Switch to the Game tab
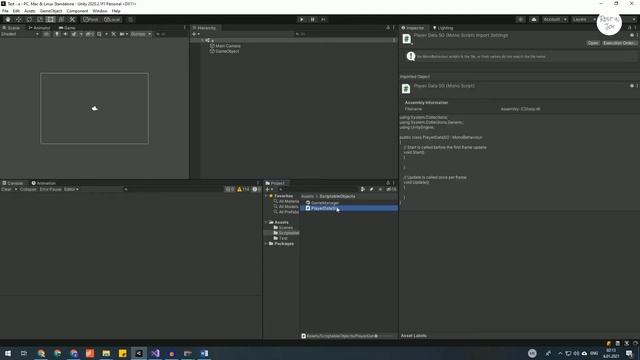640x360 pixels. click(x=67, y=28)
